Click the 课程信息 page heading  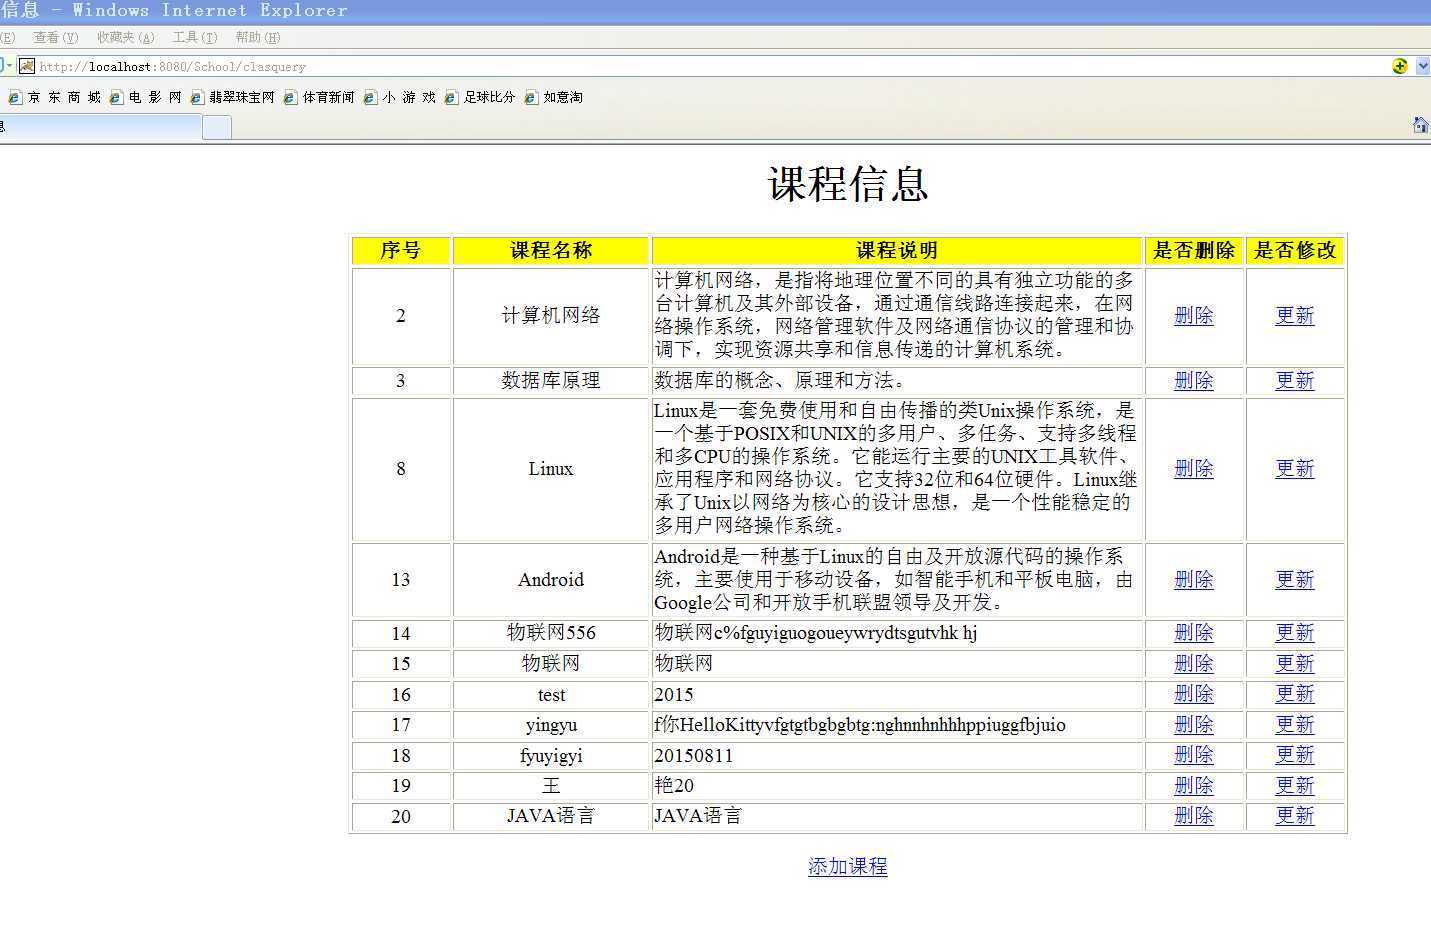click(848, 184)
